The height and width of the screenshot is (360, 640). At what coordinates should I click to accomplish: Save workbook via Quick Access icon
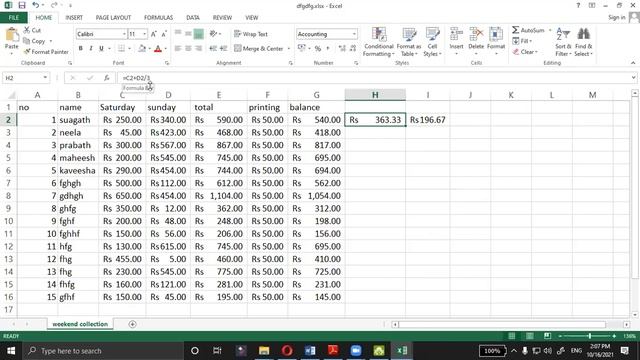22,5
